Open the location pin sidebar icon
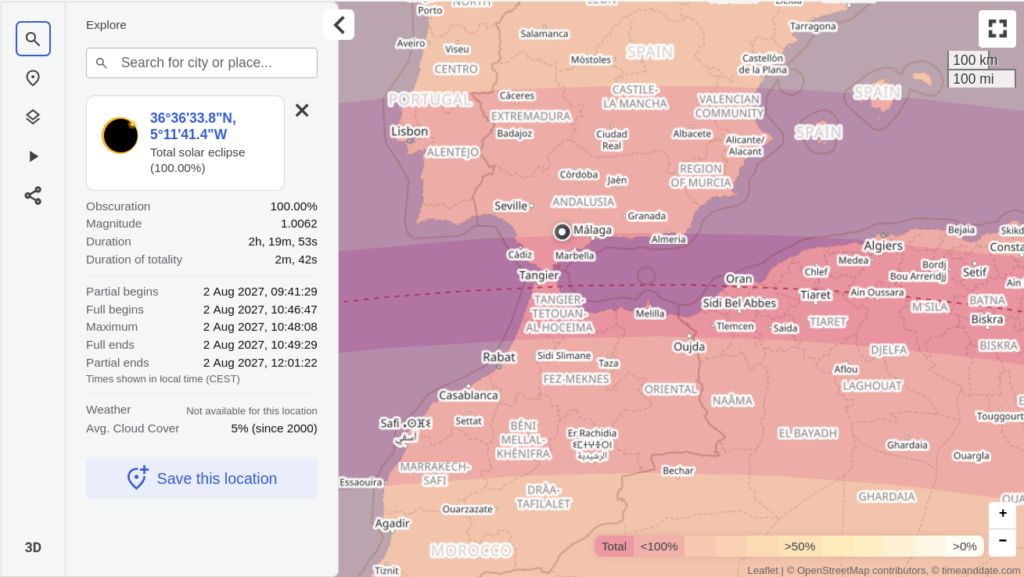1024x577 pixels. point(33,78)
